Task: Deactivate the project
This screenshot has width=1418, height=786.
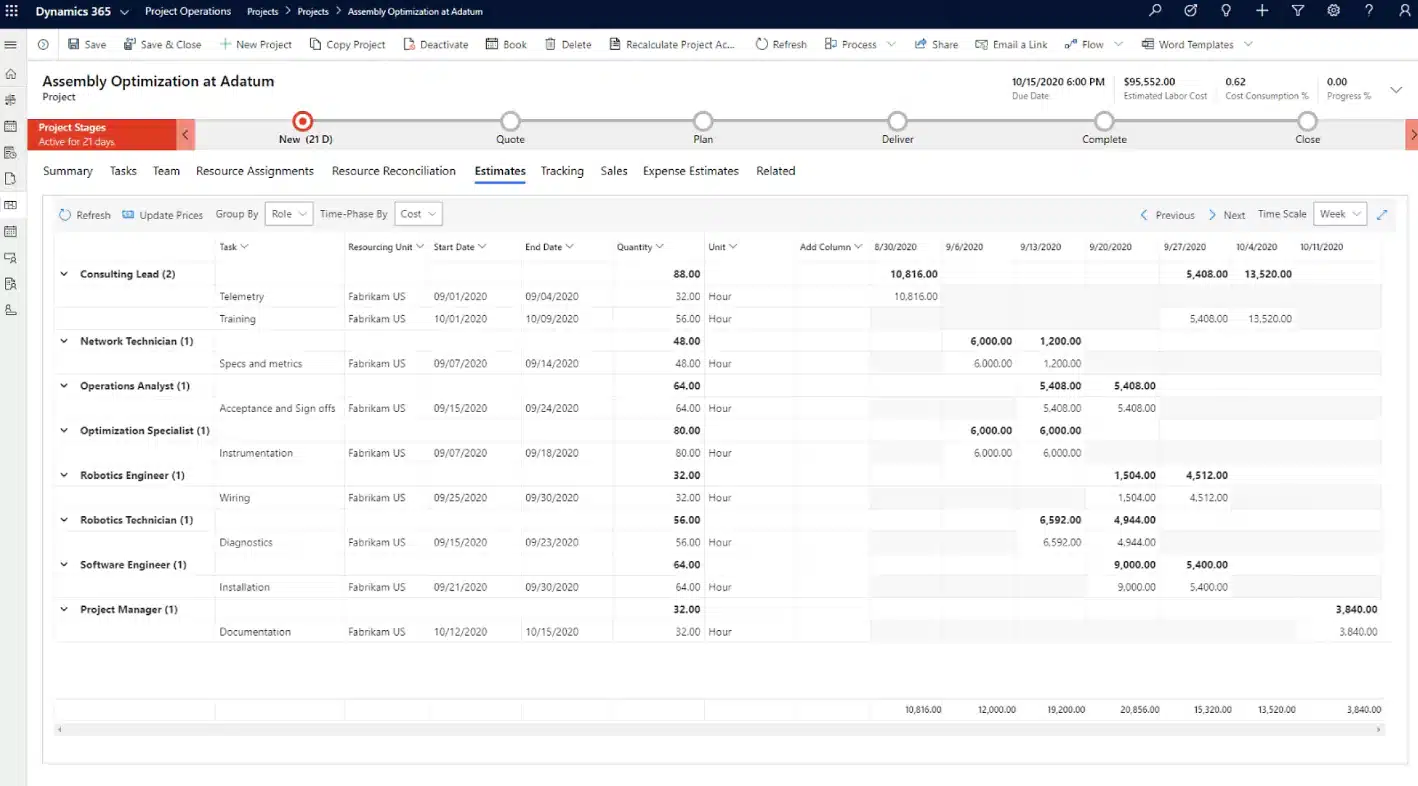Action: [435, 44]
